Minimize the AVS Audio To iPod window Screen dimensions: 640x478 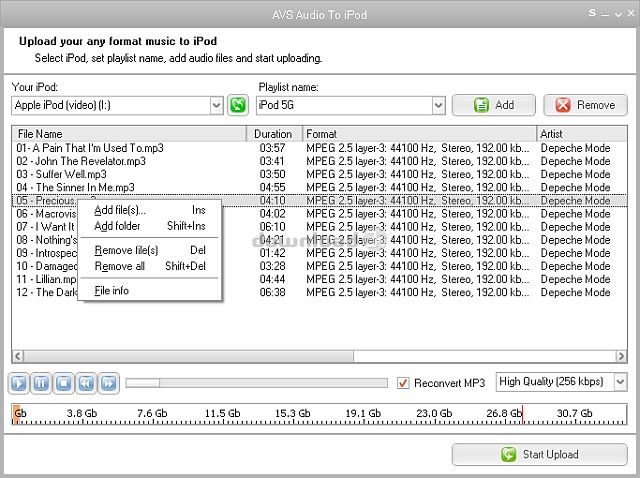[605, 14]
